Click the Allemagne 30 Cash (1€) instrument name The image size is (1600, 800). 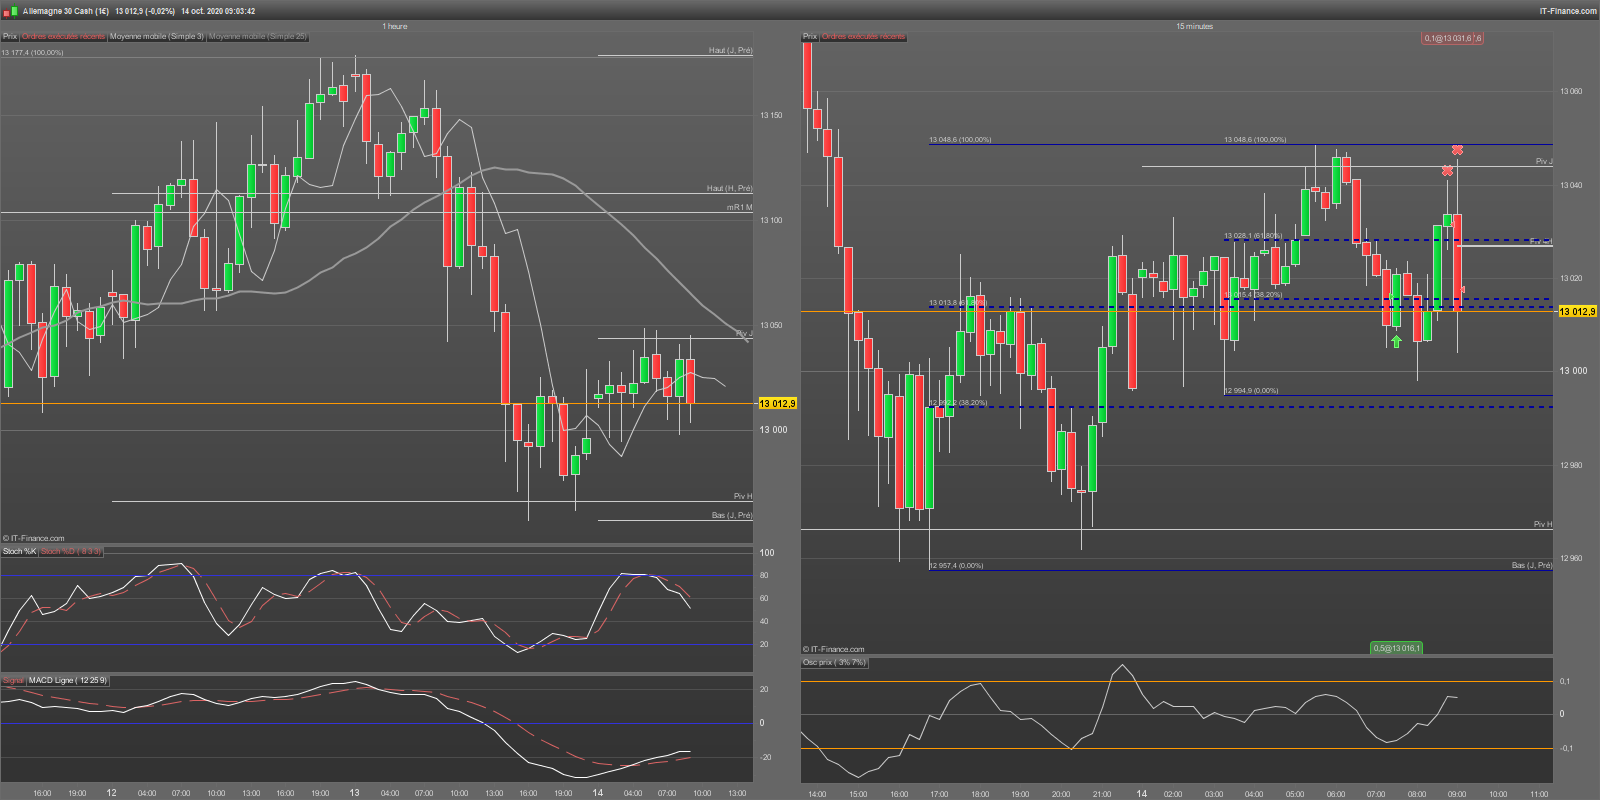tap(66, 11)
